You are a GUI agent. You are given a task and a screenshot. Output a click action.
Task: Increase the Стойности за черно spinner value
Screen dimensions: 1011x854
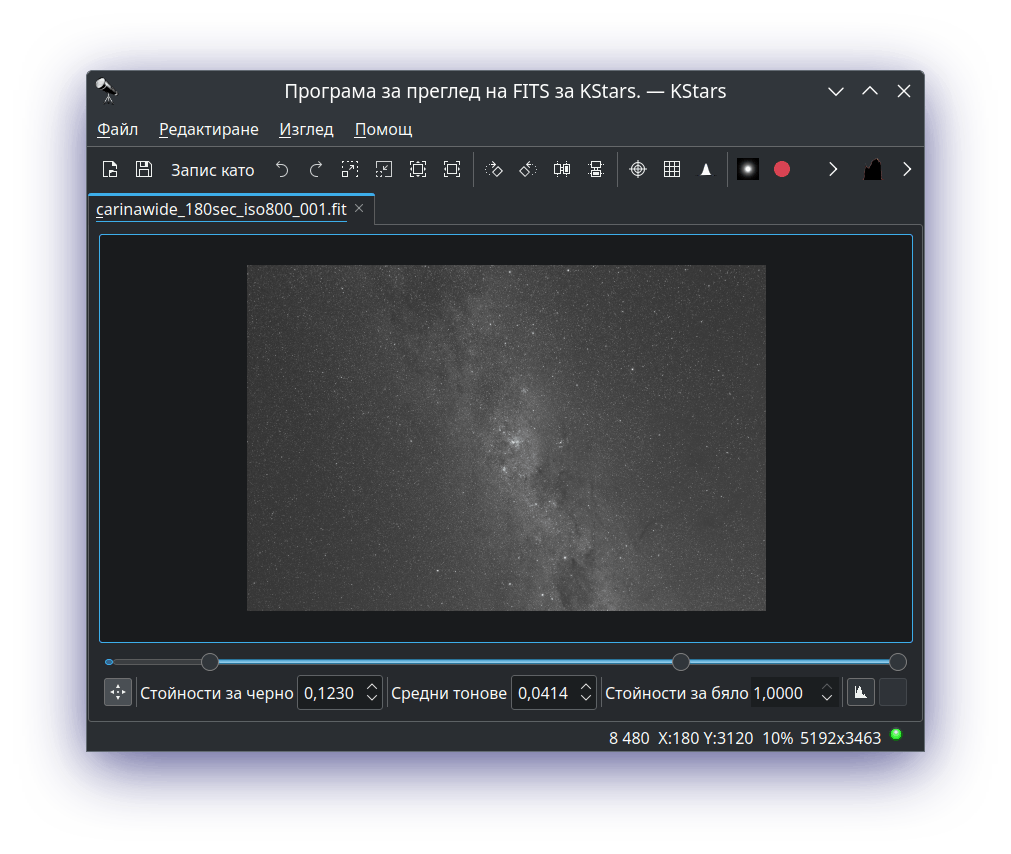pos(372,687)
